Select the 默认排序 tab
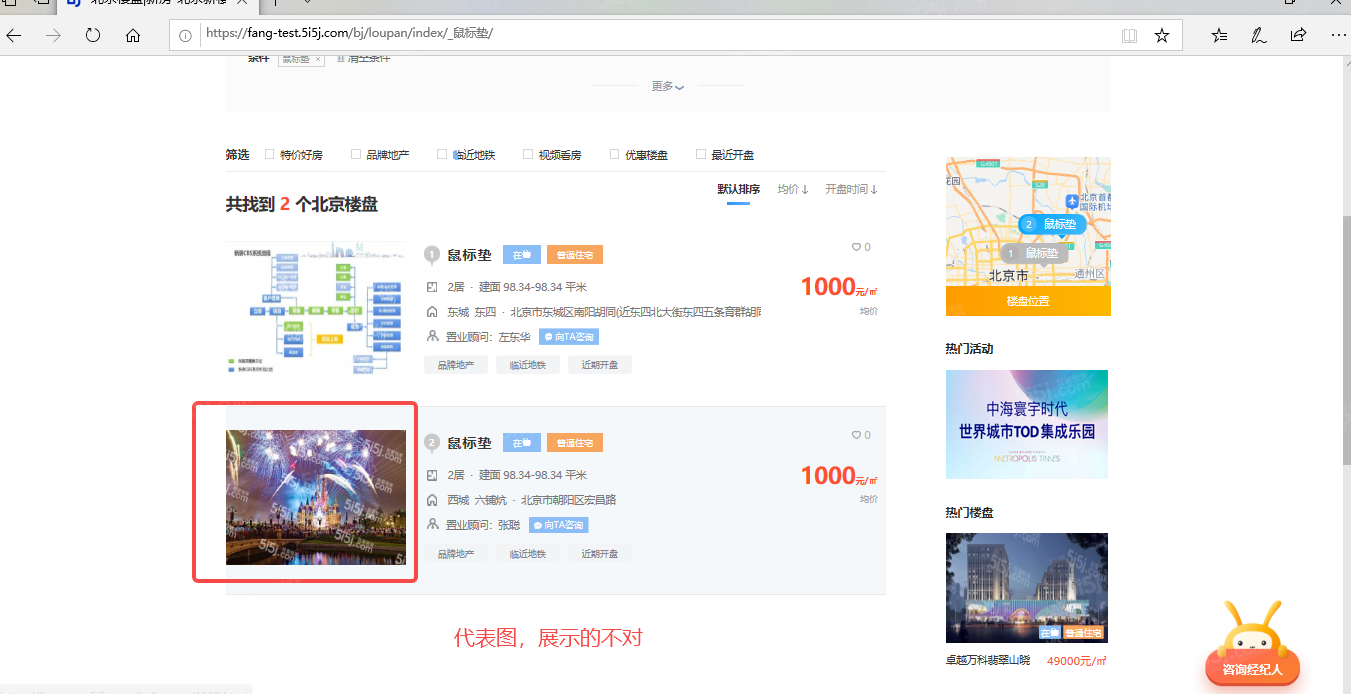The width and height of the screenshot is (1351, 694). [x=738, y=189]
